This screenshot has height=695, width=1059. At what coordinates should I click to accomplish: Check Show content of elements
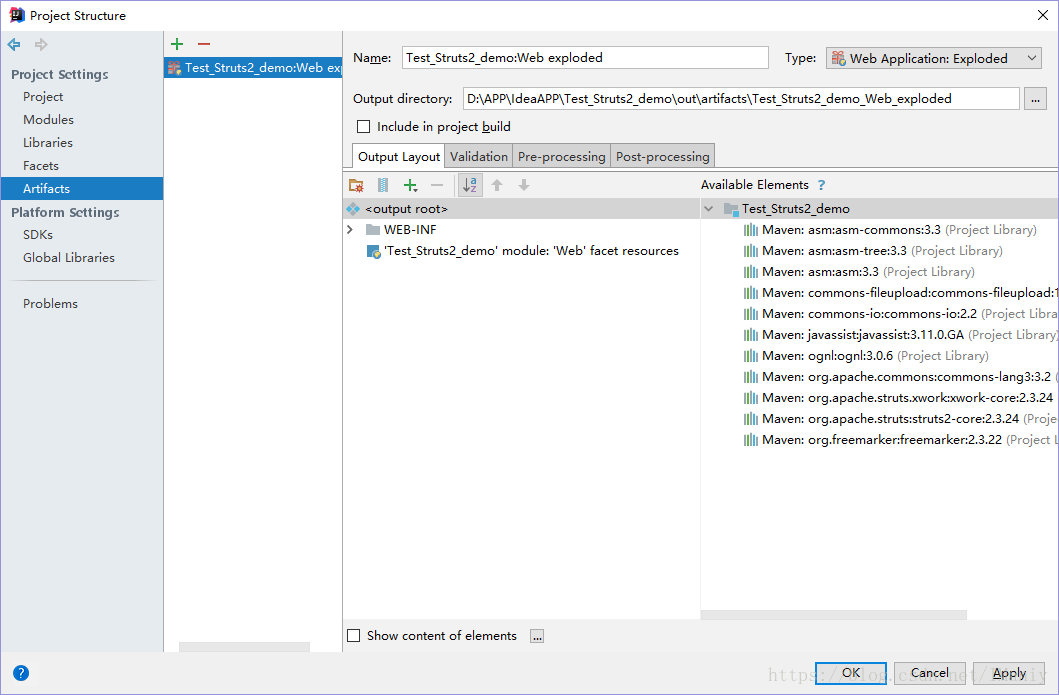(x=353, y=636)
